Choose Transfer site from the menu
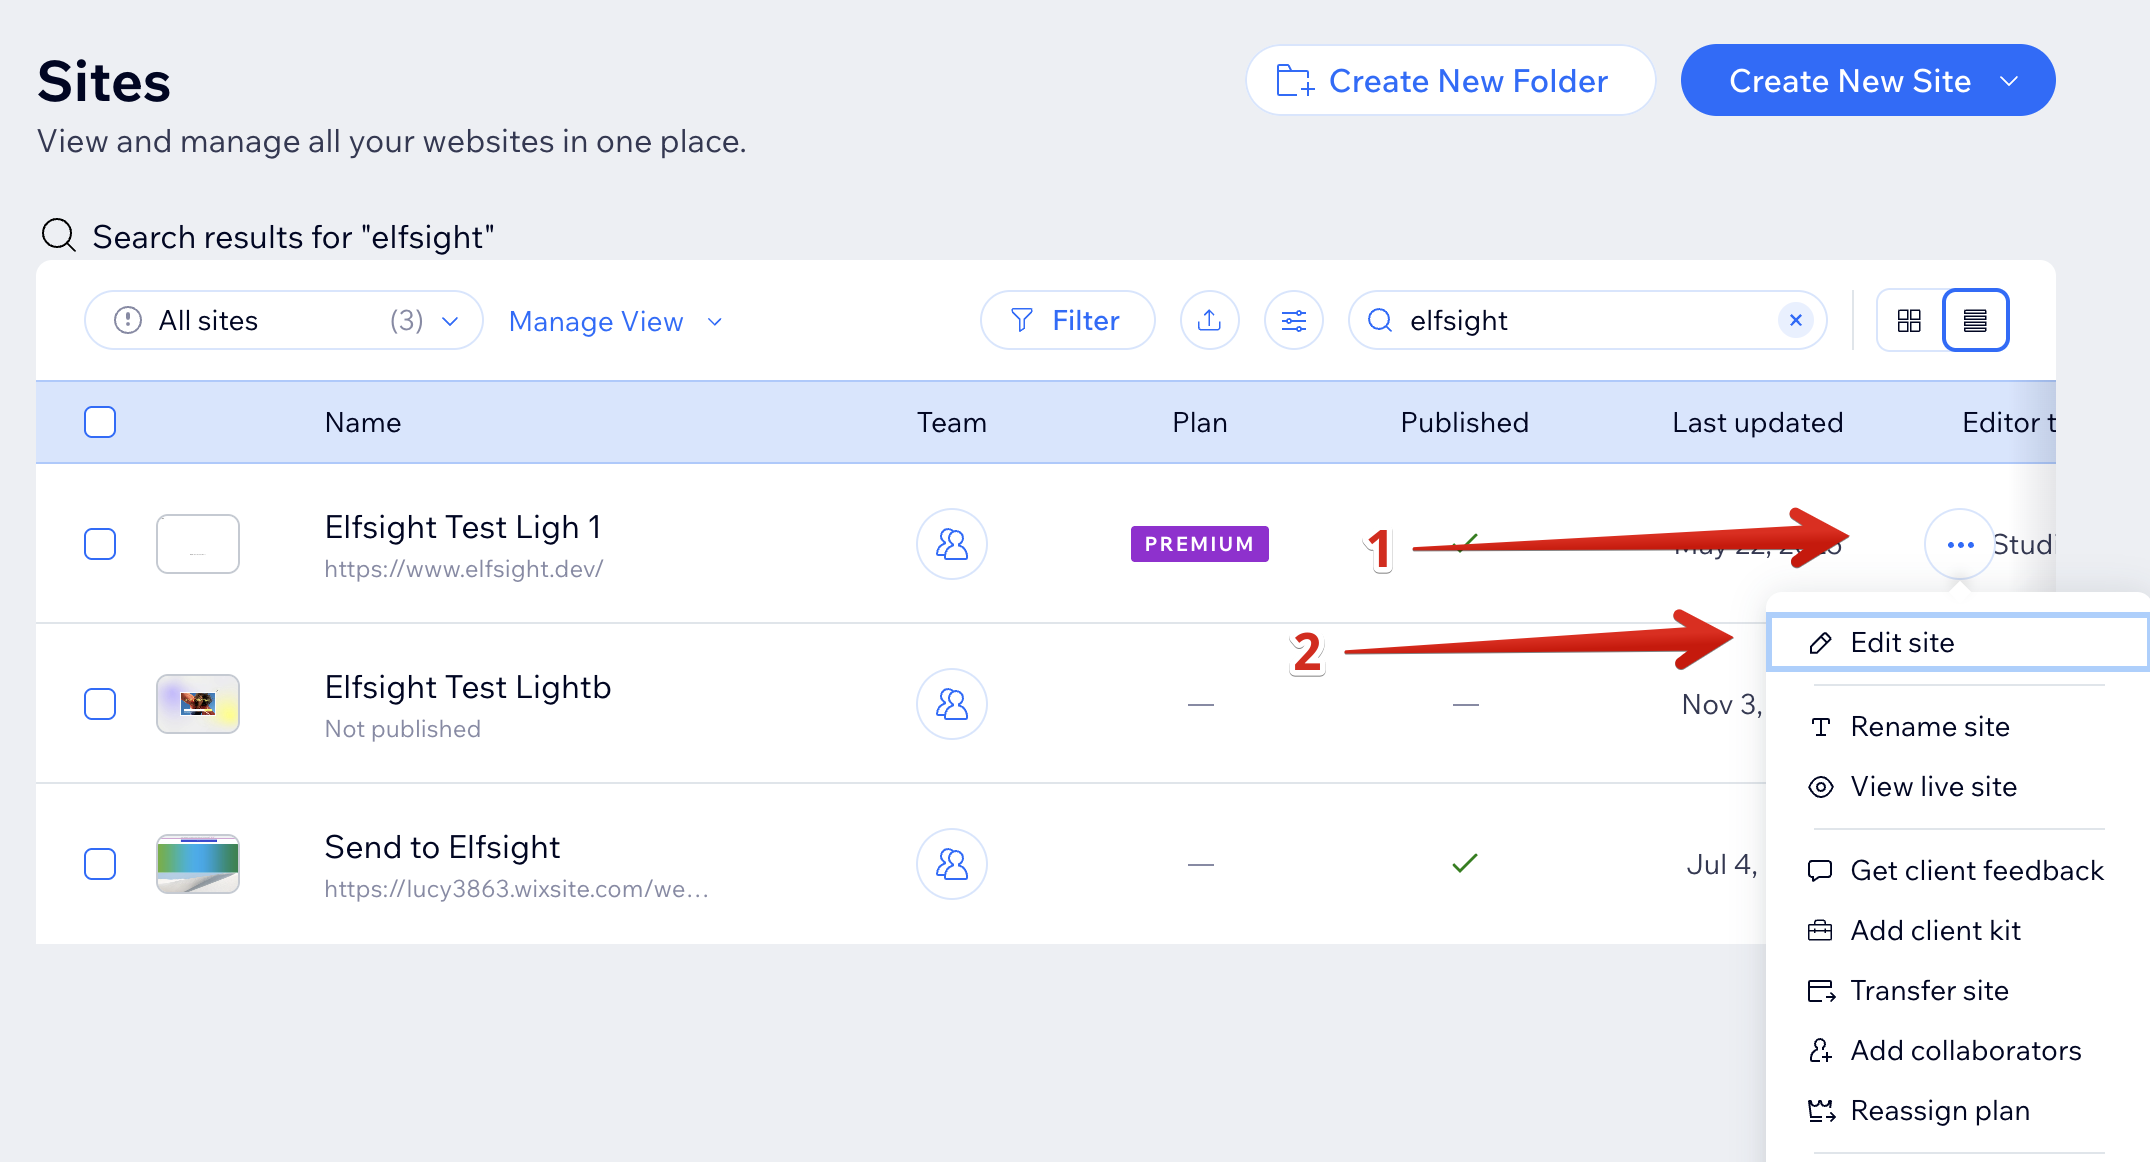The image size is (2150, 1162). coord(1958,991)
